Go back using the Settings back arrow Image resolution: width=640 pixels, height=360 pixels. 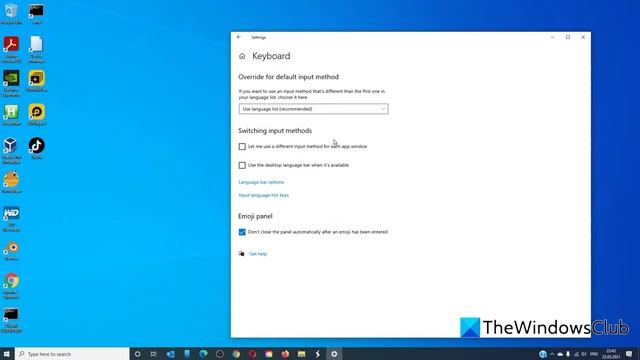[239, 37]
